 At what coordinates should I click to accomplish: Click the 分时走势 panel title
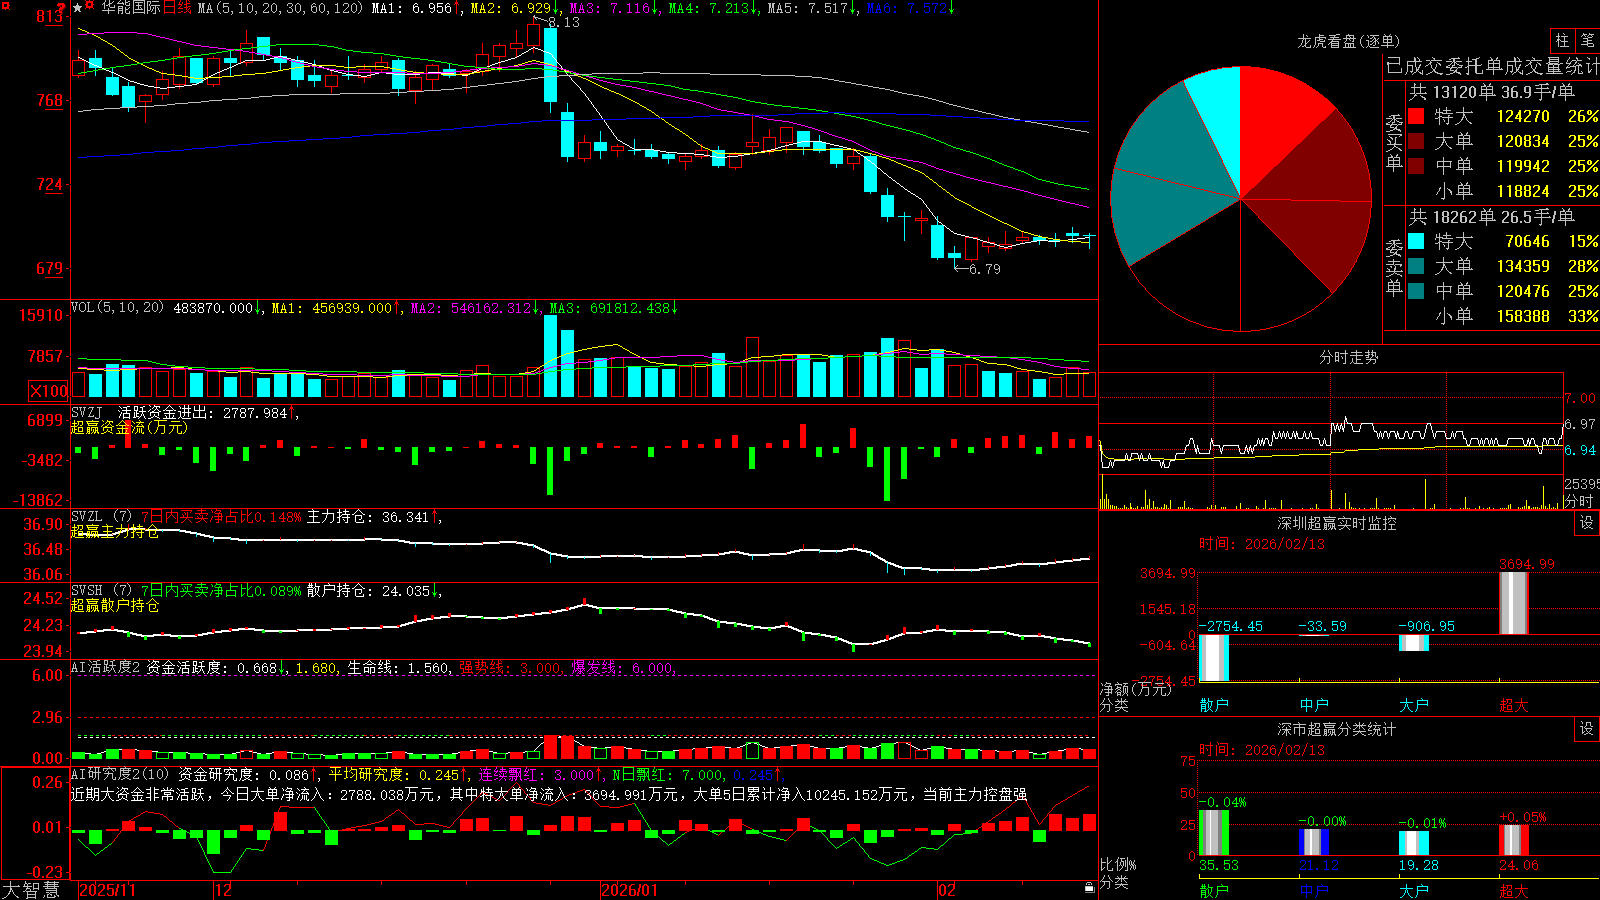[x=1348, y=357]
